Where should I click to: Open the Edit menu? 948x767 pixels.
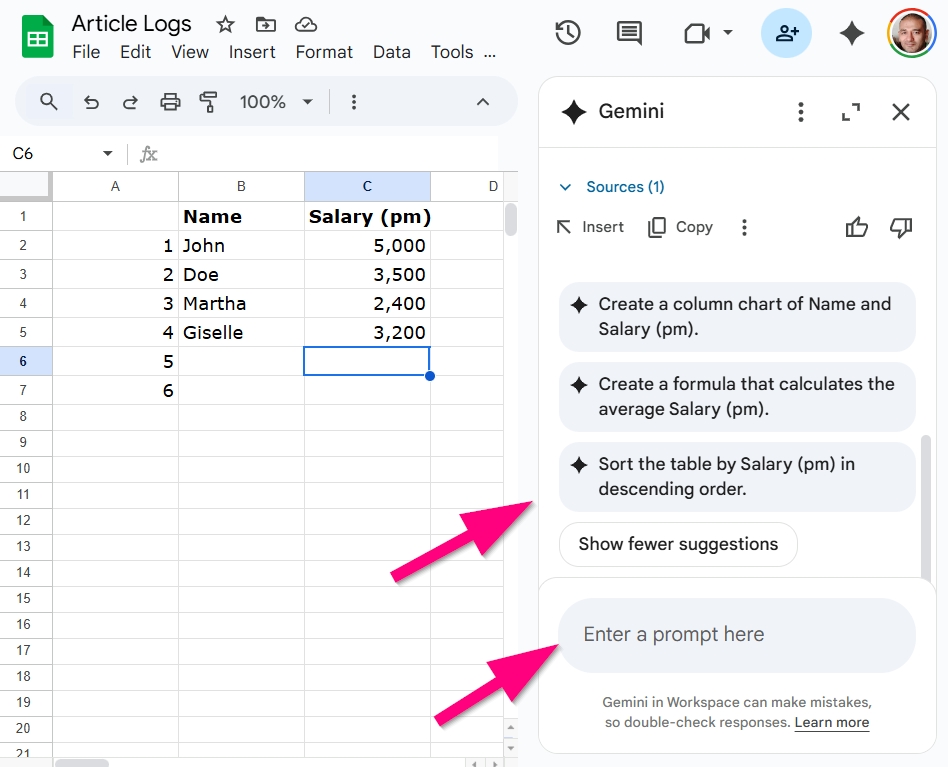[135, 52]
